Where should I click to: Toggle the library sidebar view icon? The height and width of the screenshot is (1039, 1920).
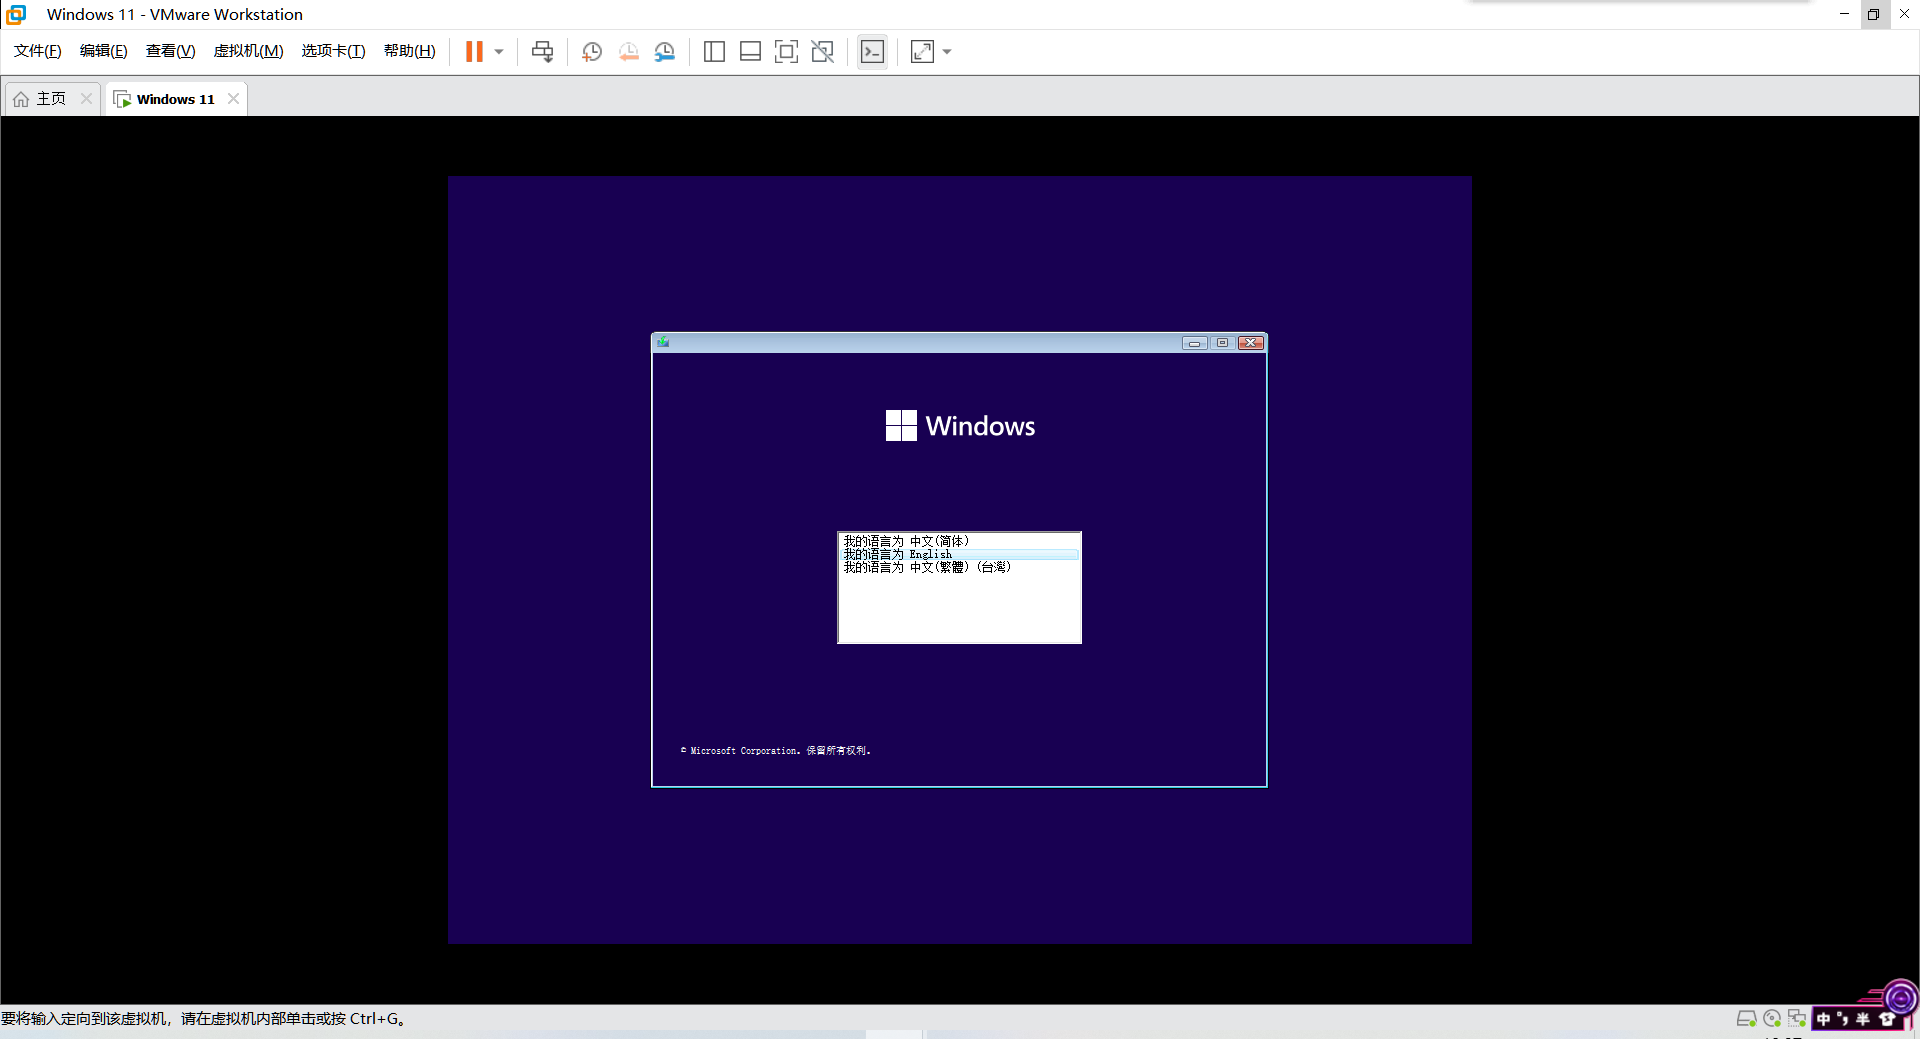point(714,52)
